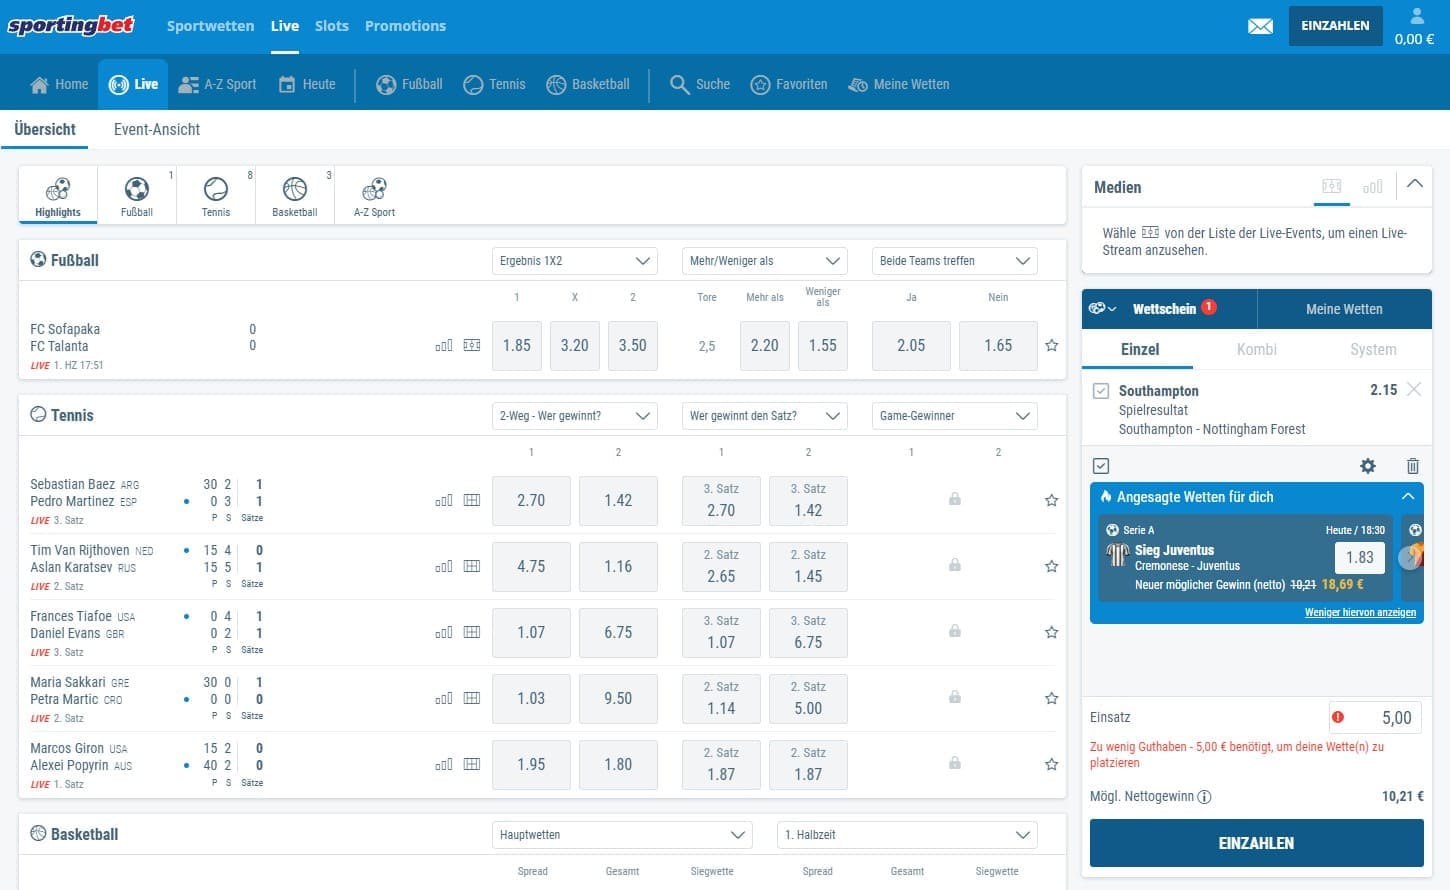Open the account profile icon

pos(1416,16)
